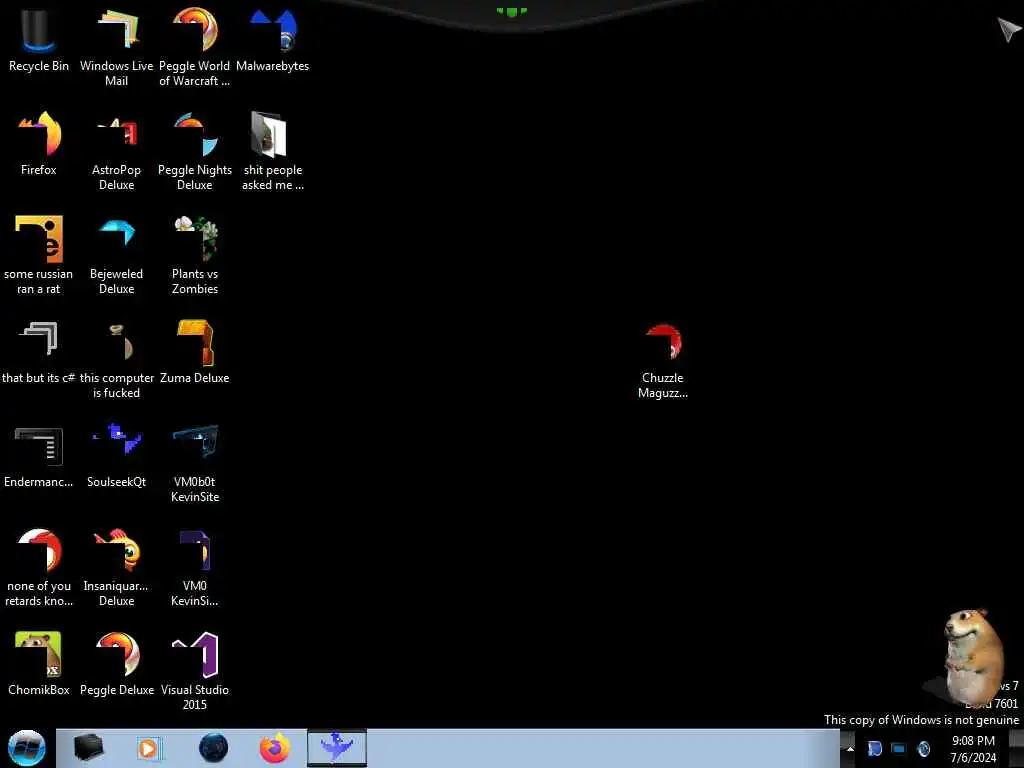Image resolution: width=1024 pixels, height=768 pixels.
Task: Launch SoulseekQt from the desktop
Action: pos(117,456)
